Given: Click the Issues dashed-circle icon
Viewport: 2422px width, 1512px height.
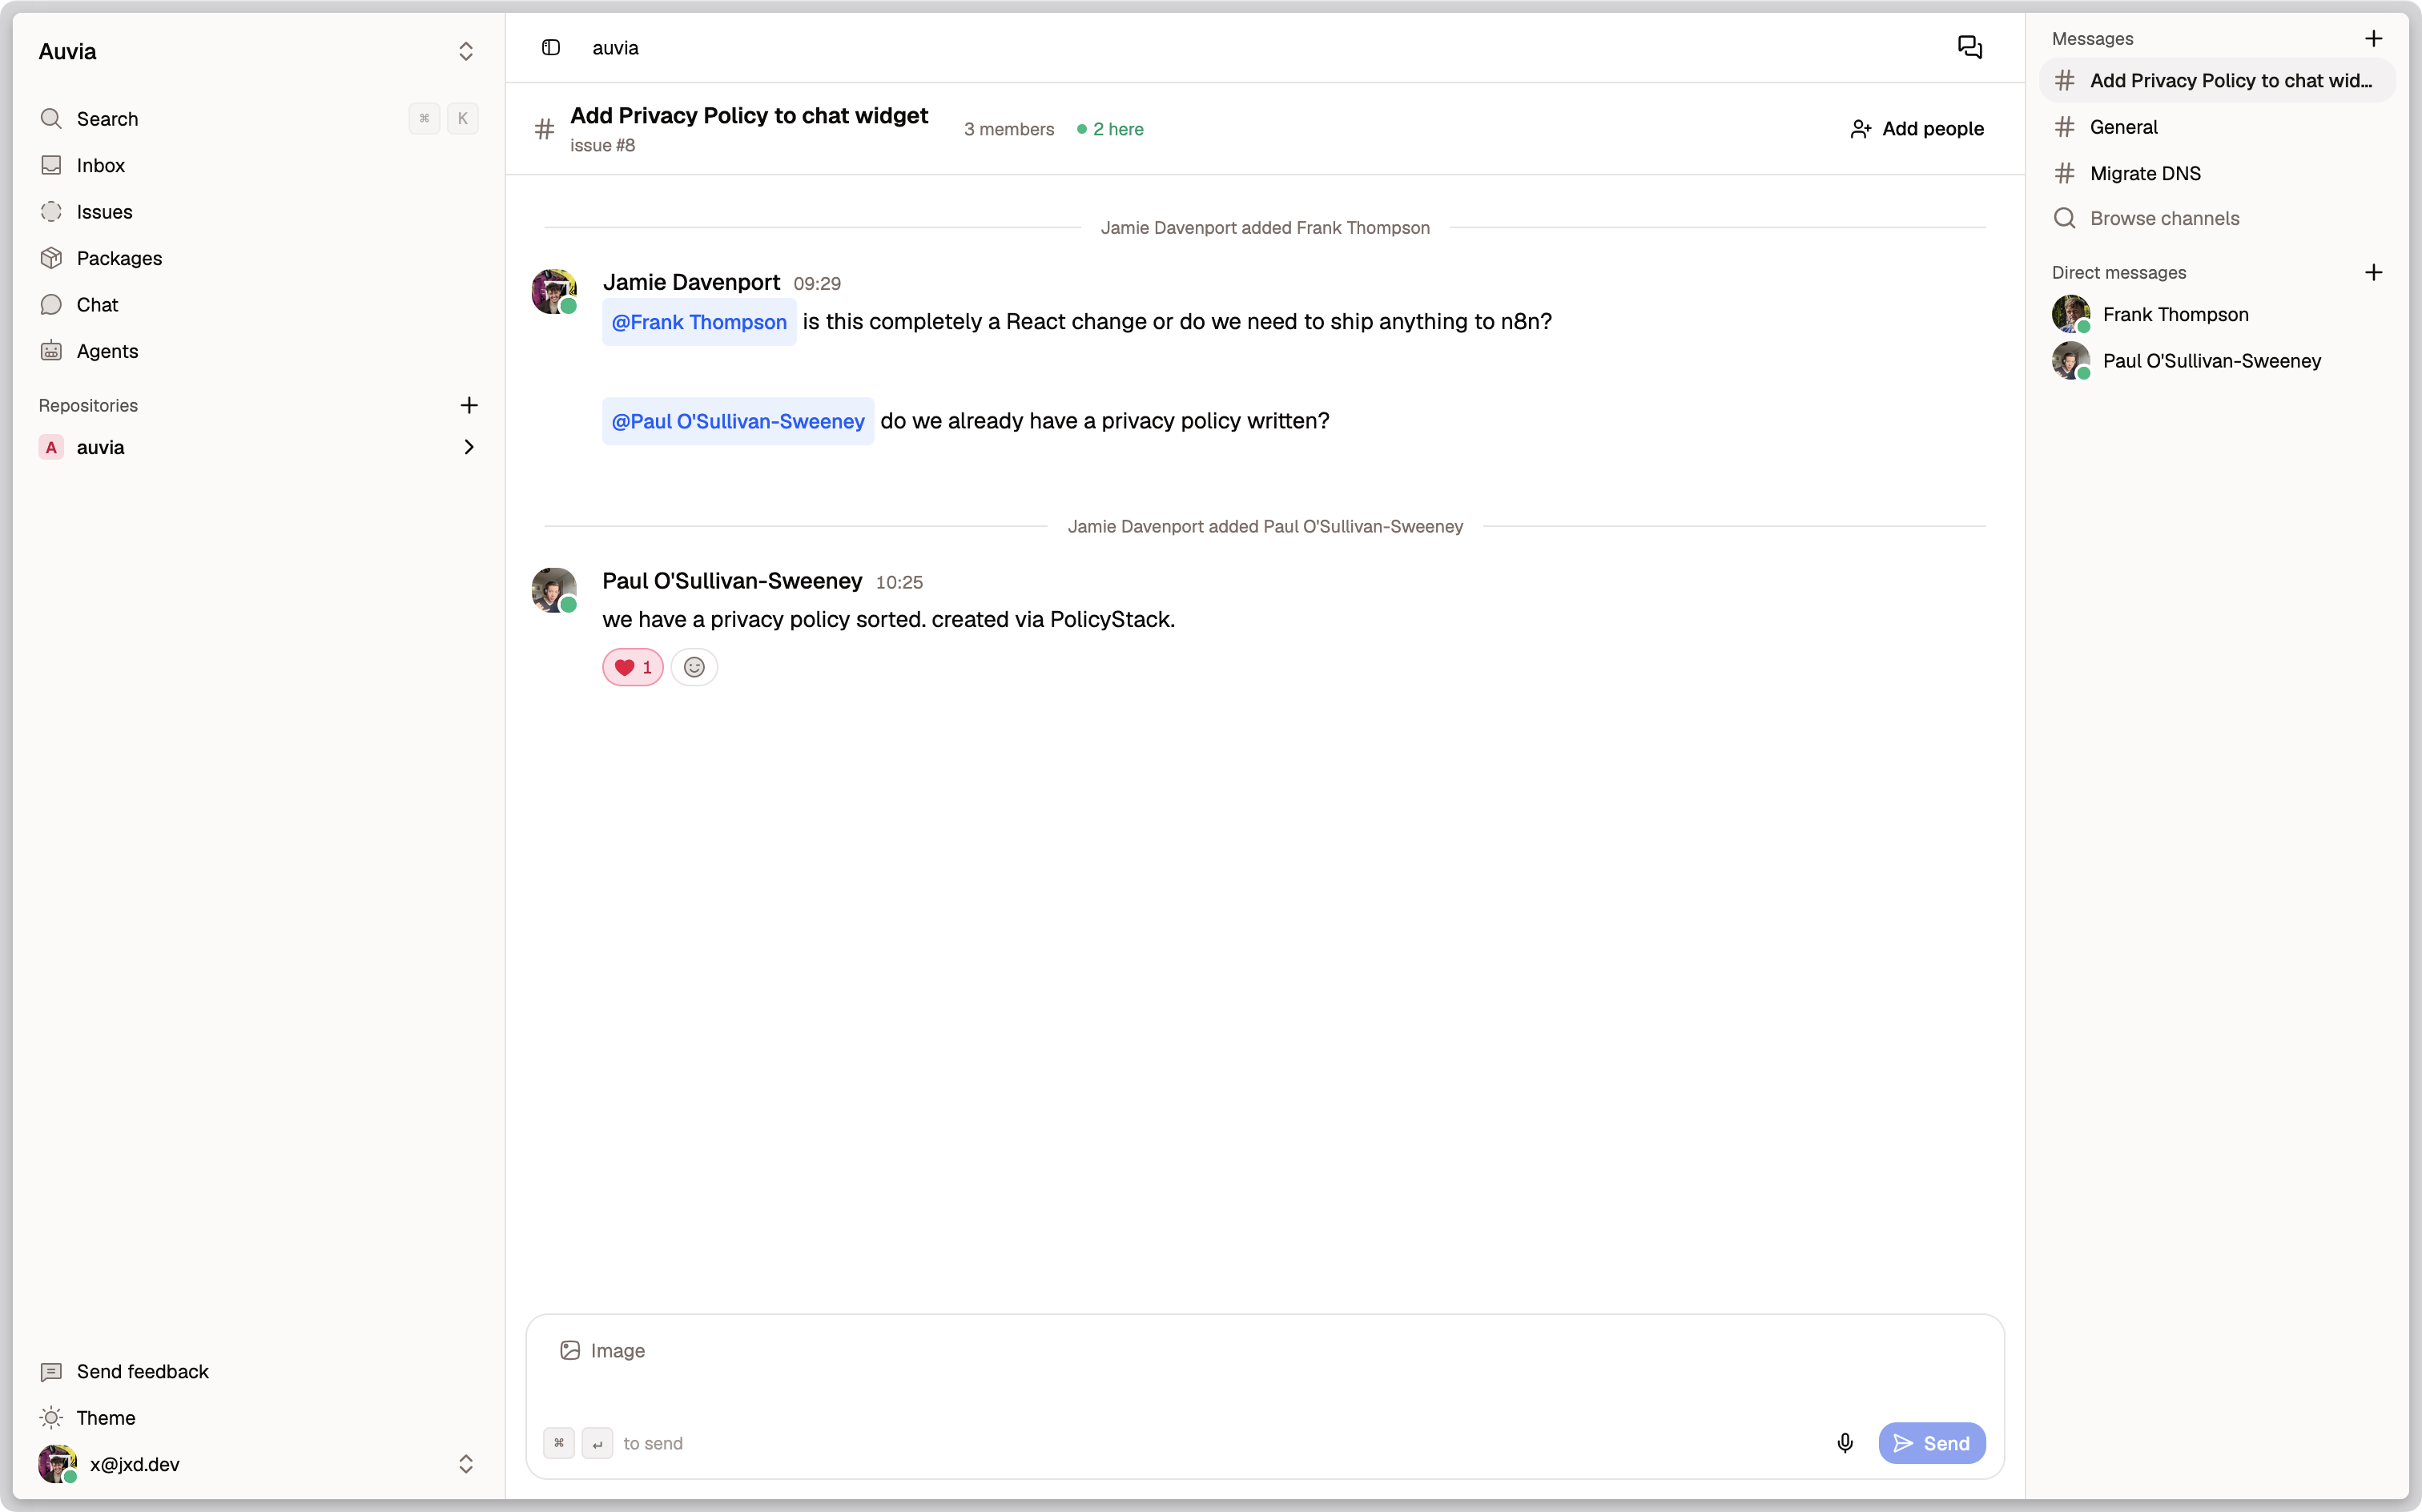Looking at the screenshot, I should pyautogui.click(x=51, y=212).
